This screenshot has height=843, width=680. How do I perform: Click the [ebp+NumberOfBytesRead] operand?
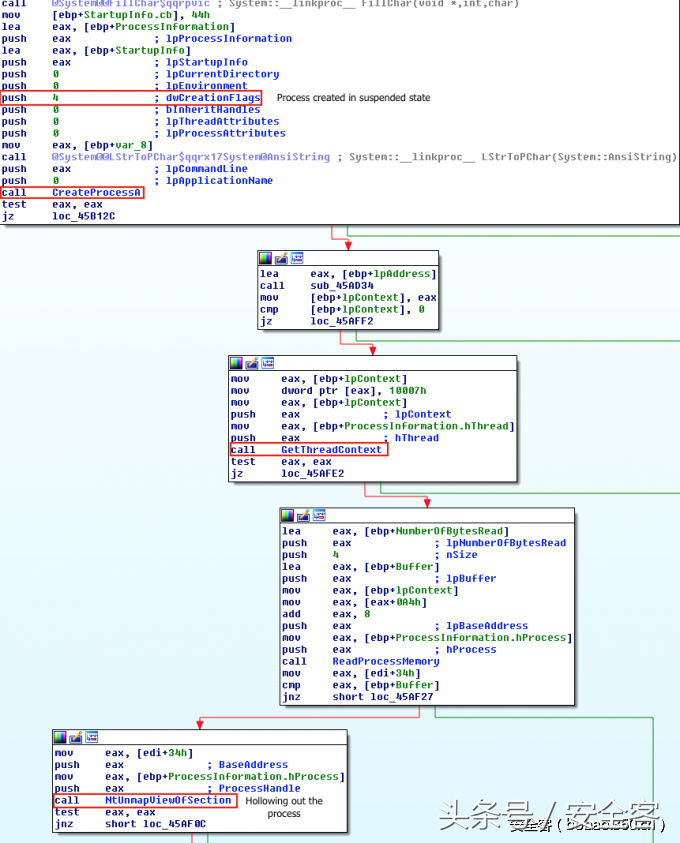coord(436,531)
